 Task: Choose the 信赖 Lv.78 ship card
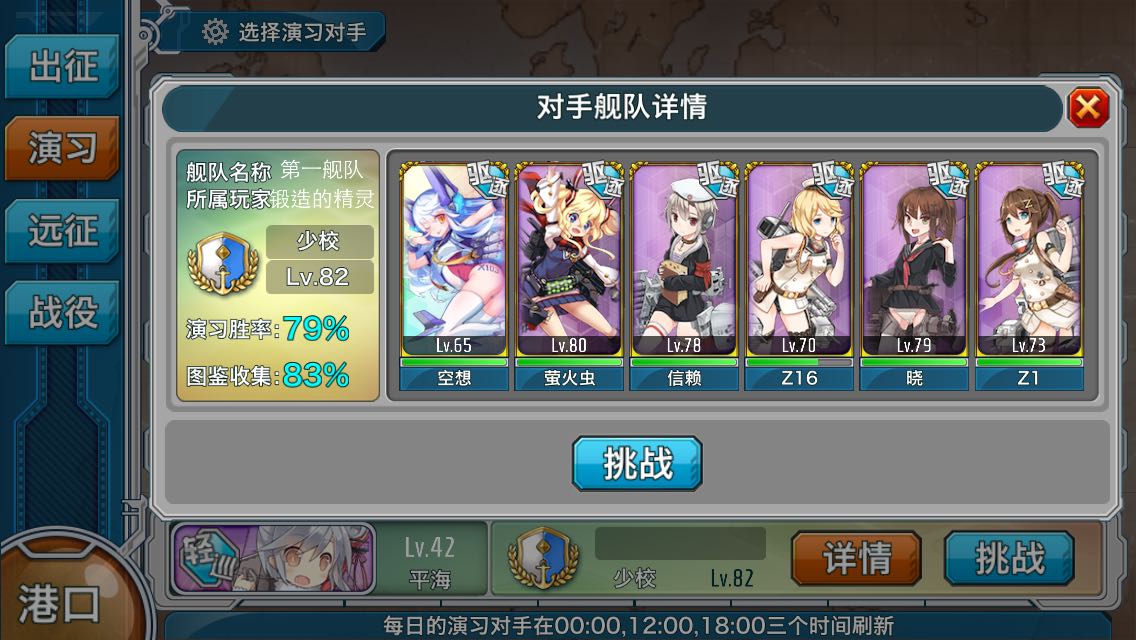pyautogui.click(x=684, y=276)
